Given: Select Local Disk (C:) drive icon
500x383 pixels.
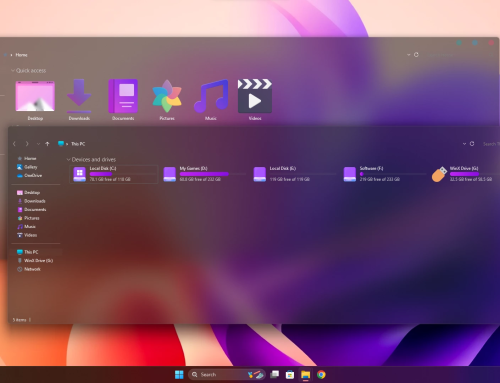Looking at the screenshot, I should coord(79,174).
